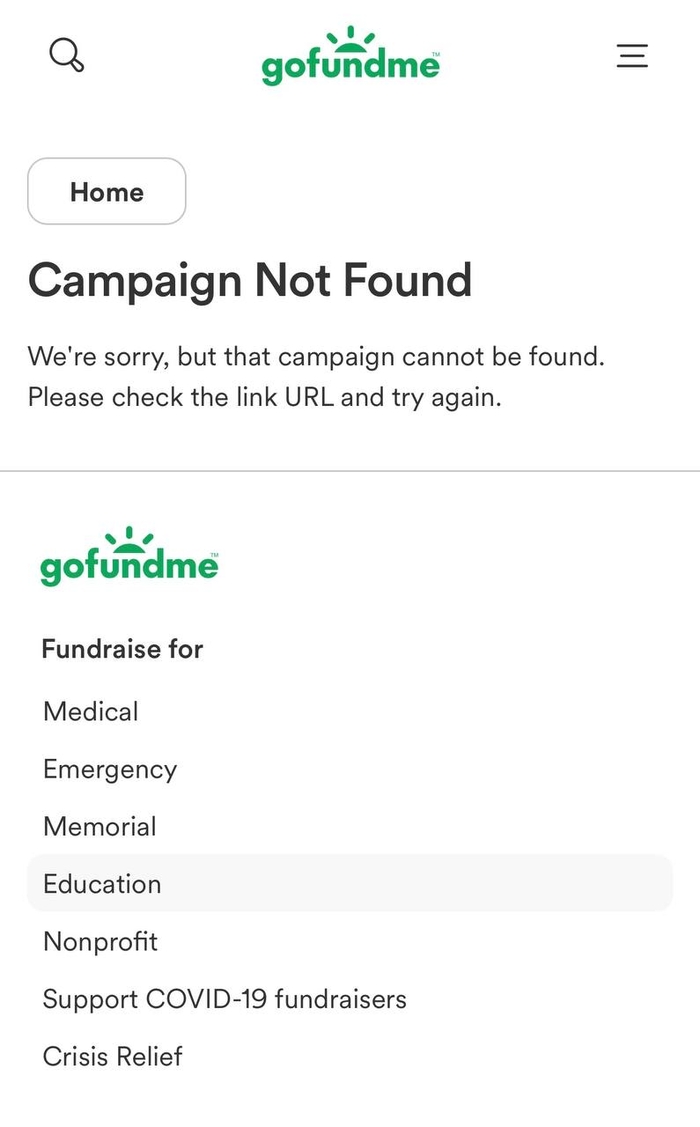Click the "Fundraise for" section heading
This screenshot has width=700, height=1127.
122,649
